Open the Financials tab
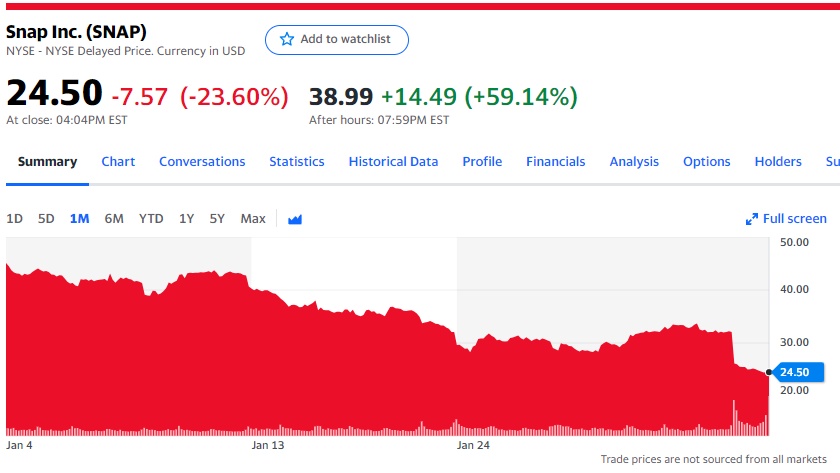 pyautogui.click(x=556, y=161)
